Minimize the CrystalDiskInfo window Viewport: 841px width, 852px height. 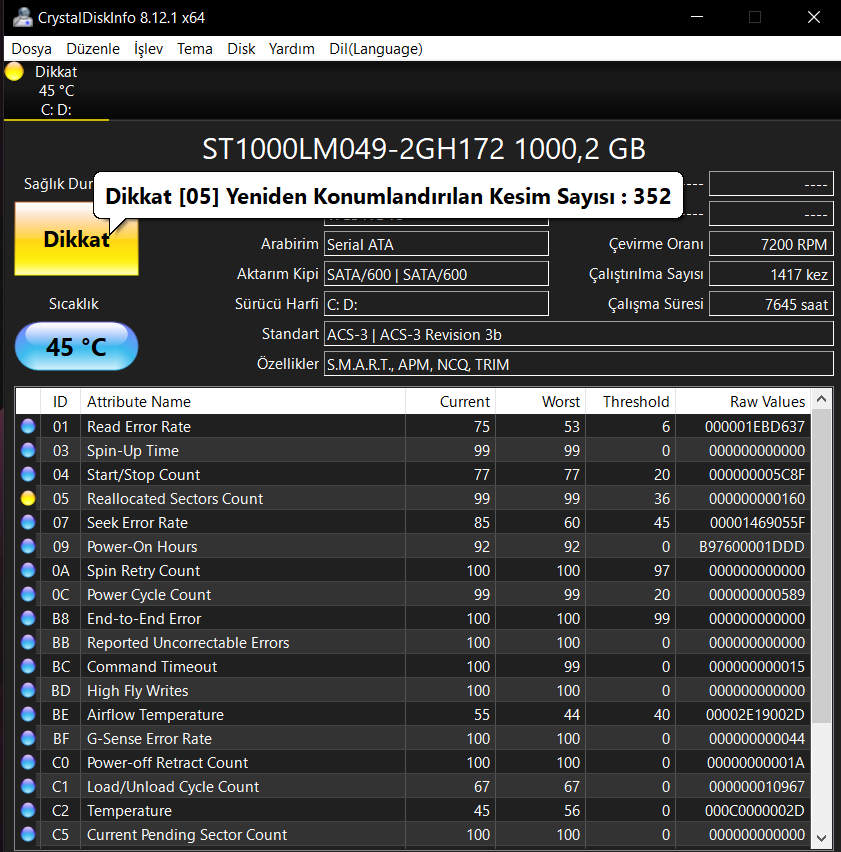pyautogui.click(x=697, y=17)
